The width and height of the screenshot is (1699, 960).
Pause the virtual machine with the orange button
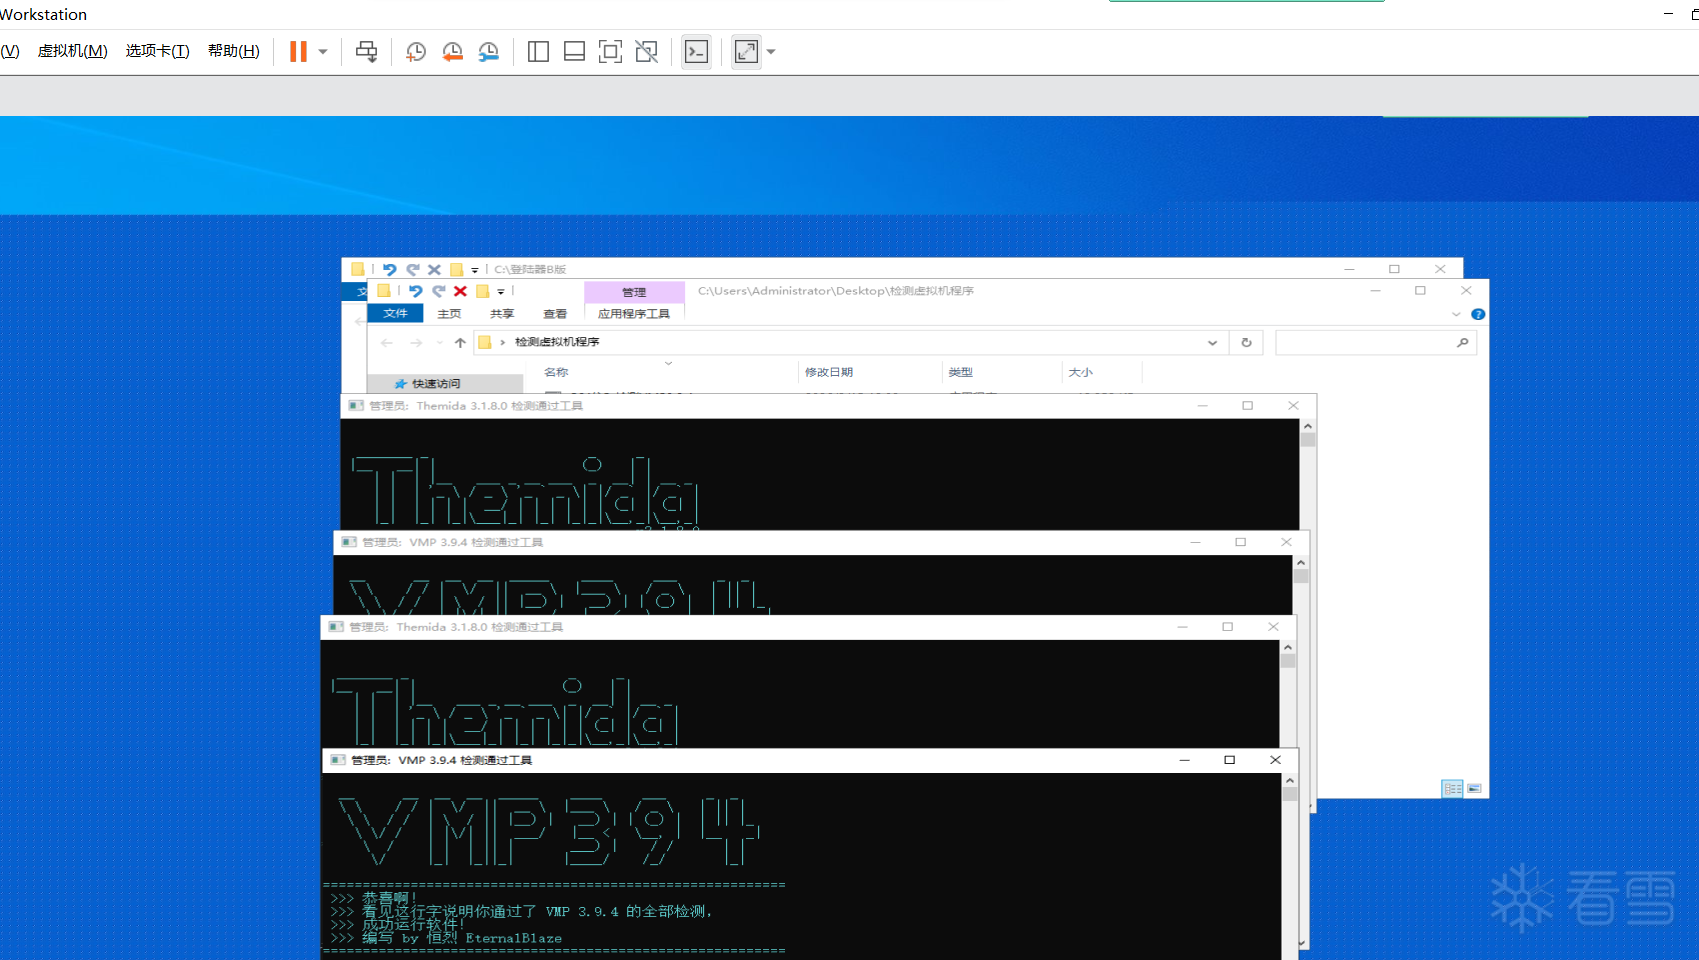pyautogui.click(x=298, y=52)
